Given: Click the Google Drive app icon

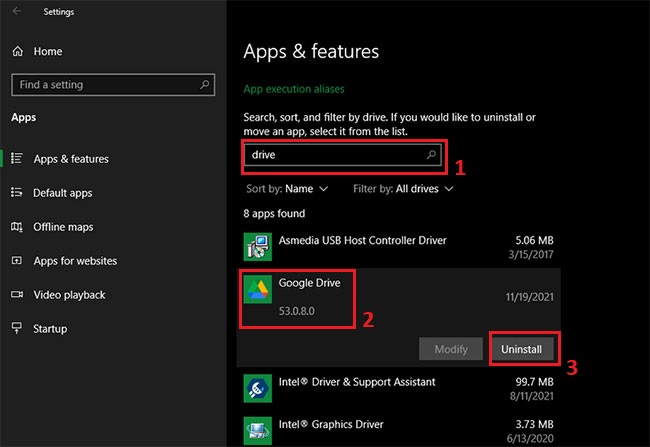Looking at the screenshot, I should pos(258,289).
